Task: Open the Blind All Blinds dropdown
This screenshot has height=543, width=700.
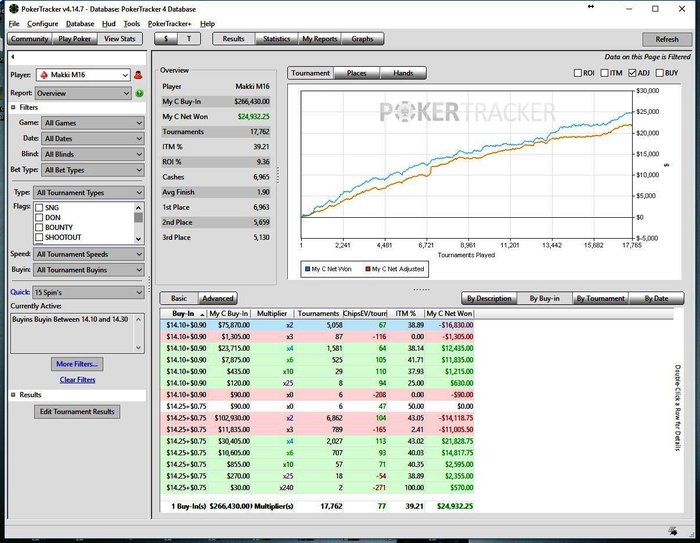Action: [93, 154]
